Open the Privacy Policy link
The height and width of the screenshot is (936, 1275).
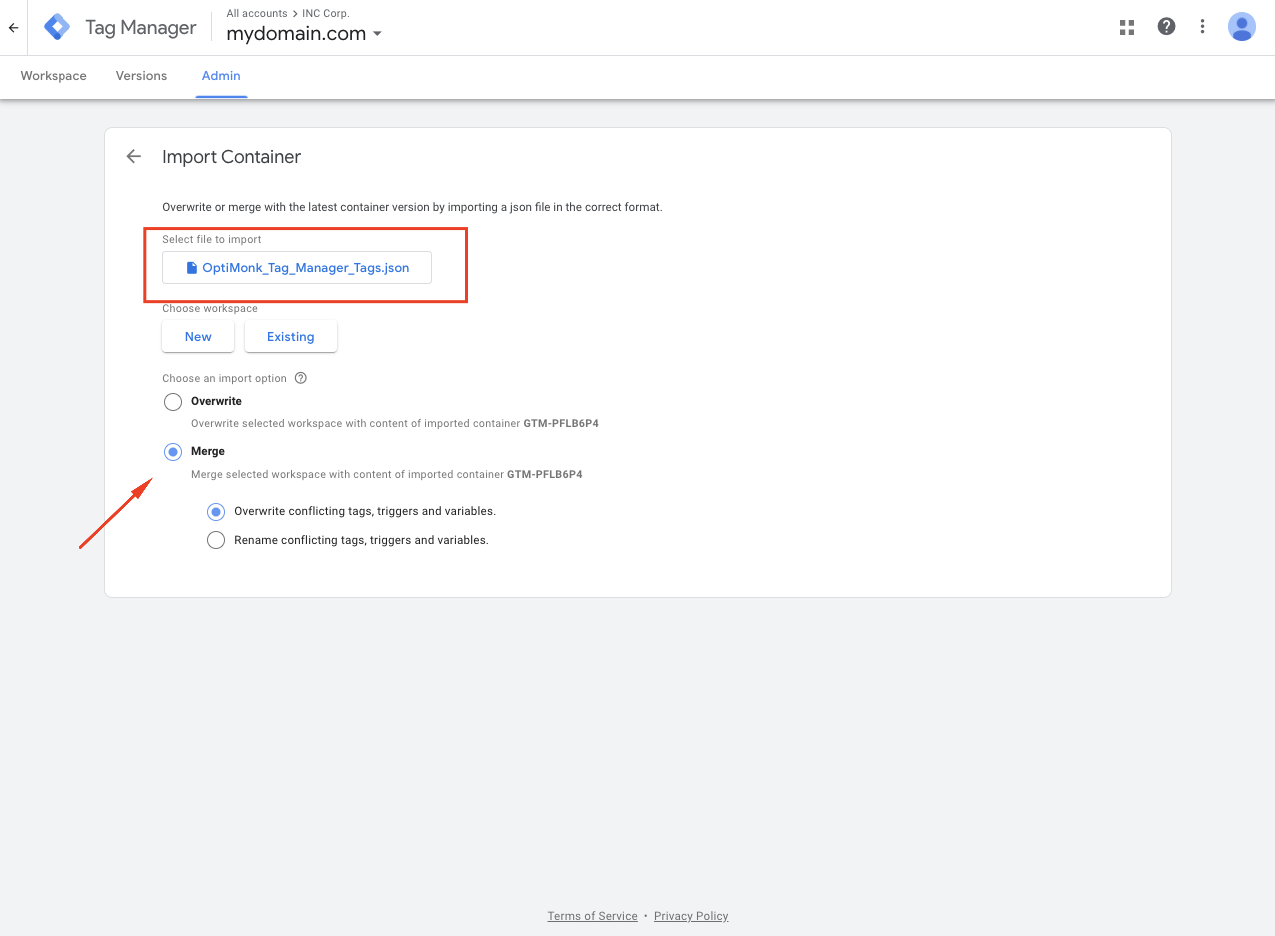point(691,916)
